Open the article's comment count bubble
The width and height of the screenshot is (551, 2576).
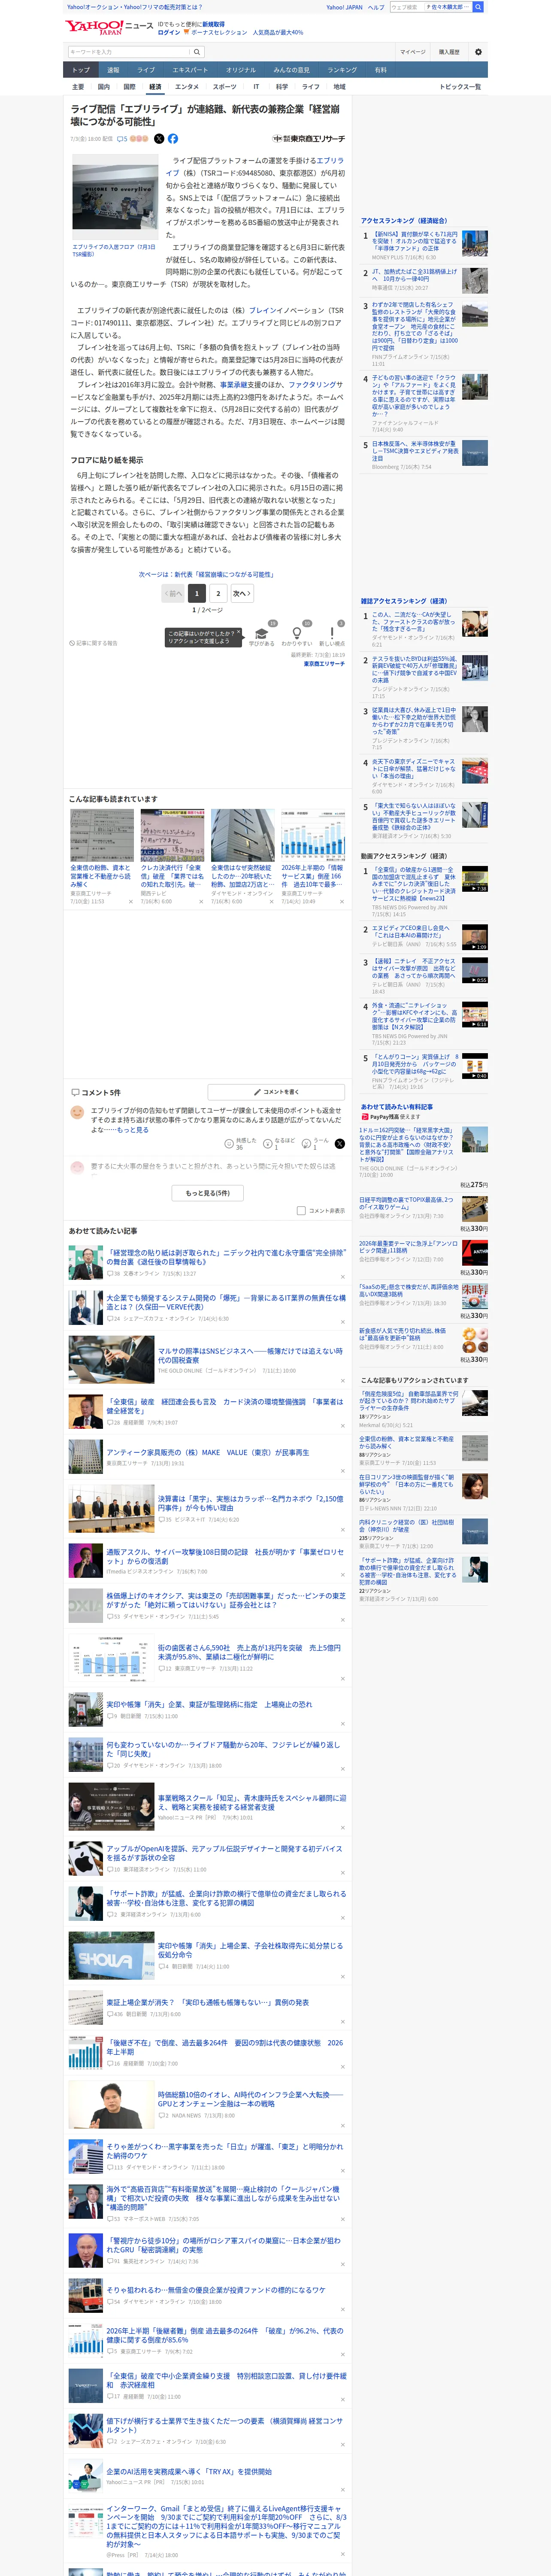click(x=122, y=139)
